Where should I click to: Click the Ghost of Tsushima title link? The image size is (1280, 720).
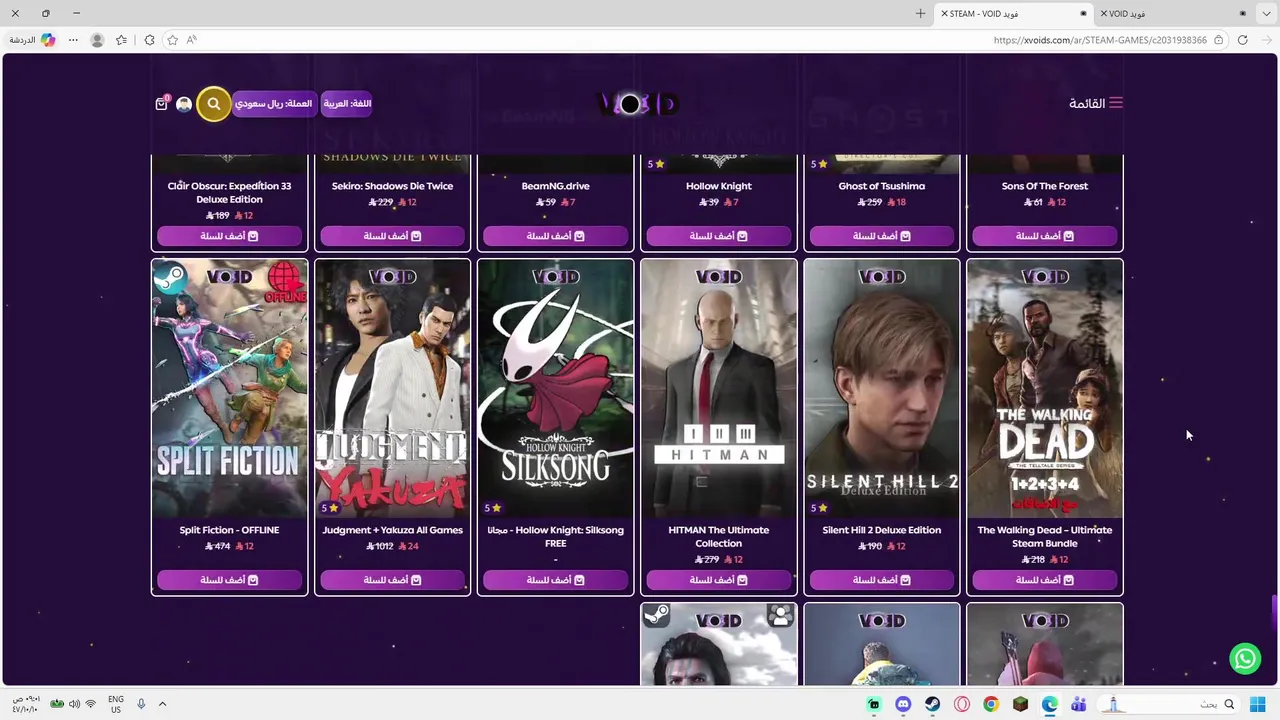[x=882, y=186]
